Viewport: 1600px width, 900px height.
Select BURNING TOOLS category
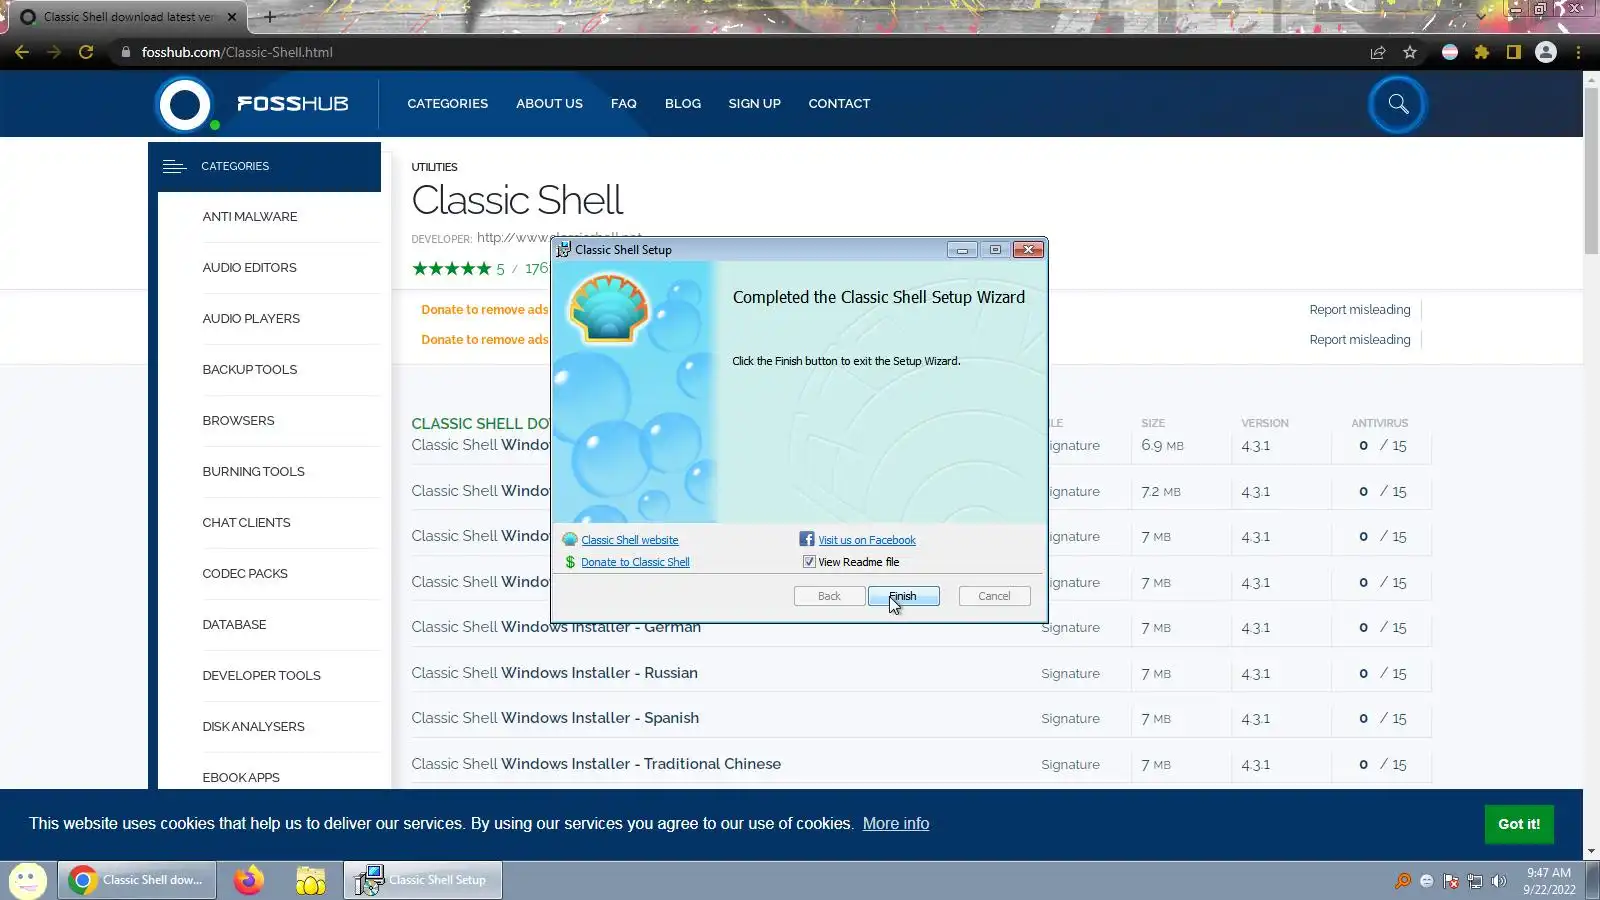253,472
